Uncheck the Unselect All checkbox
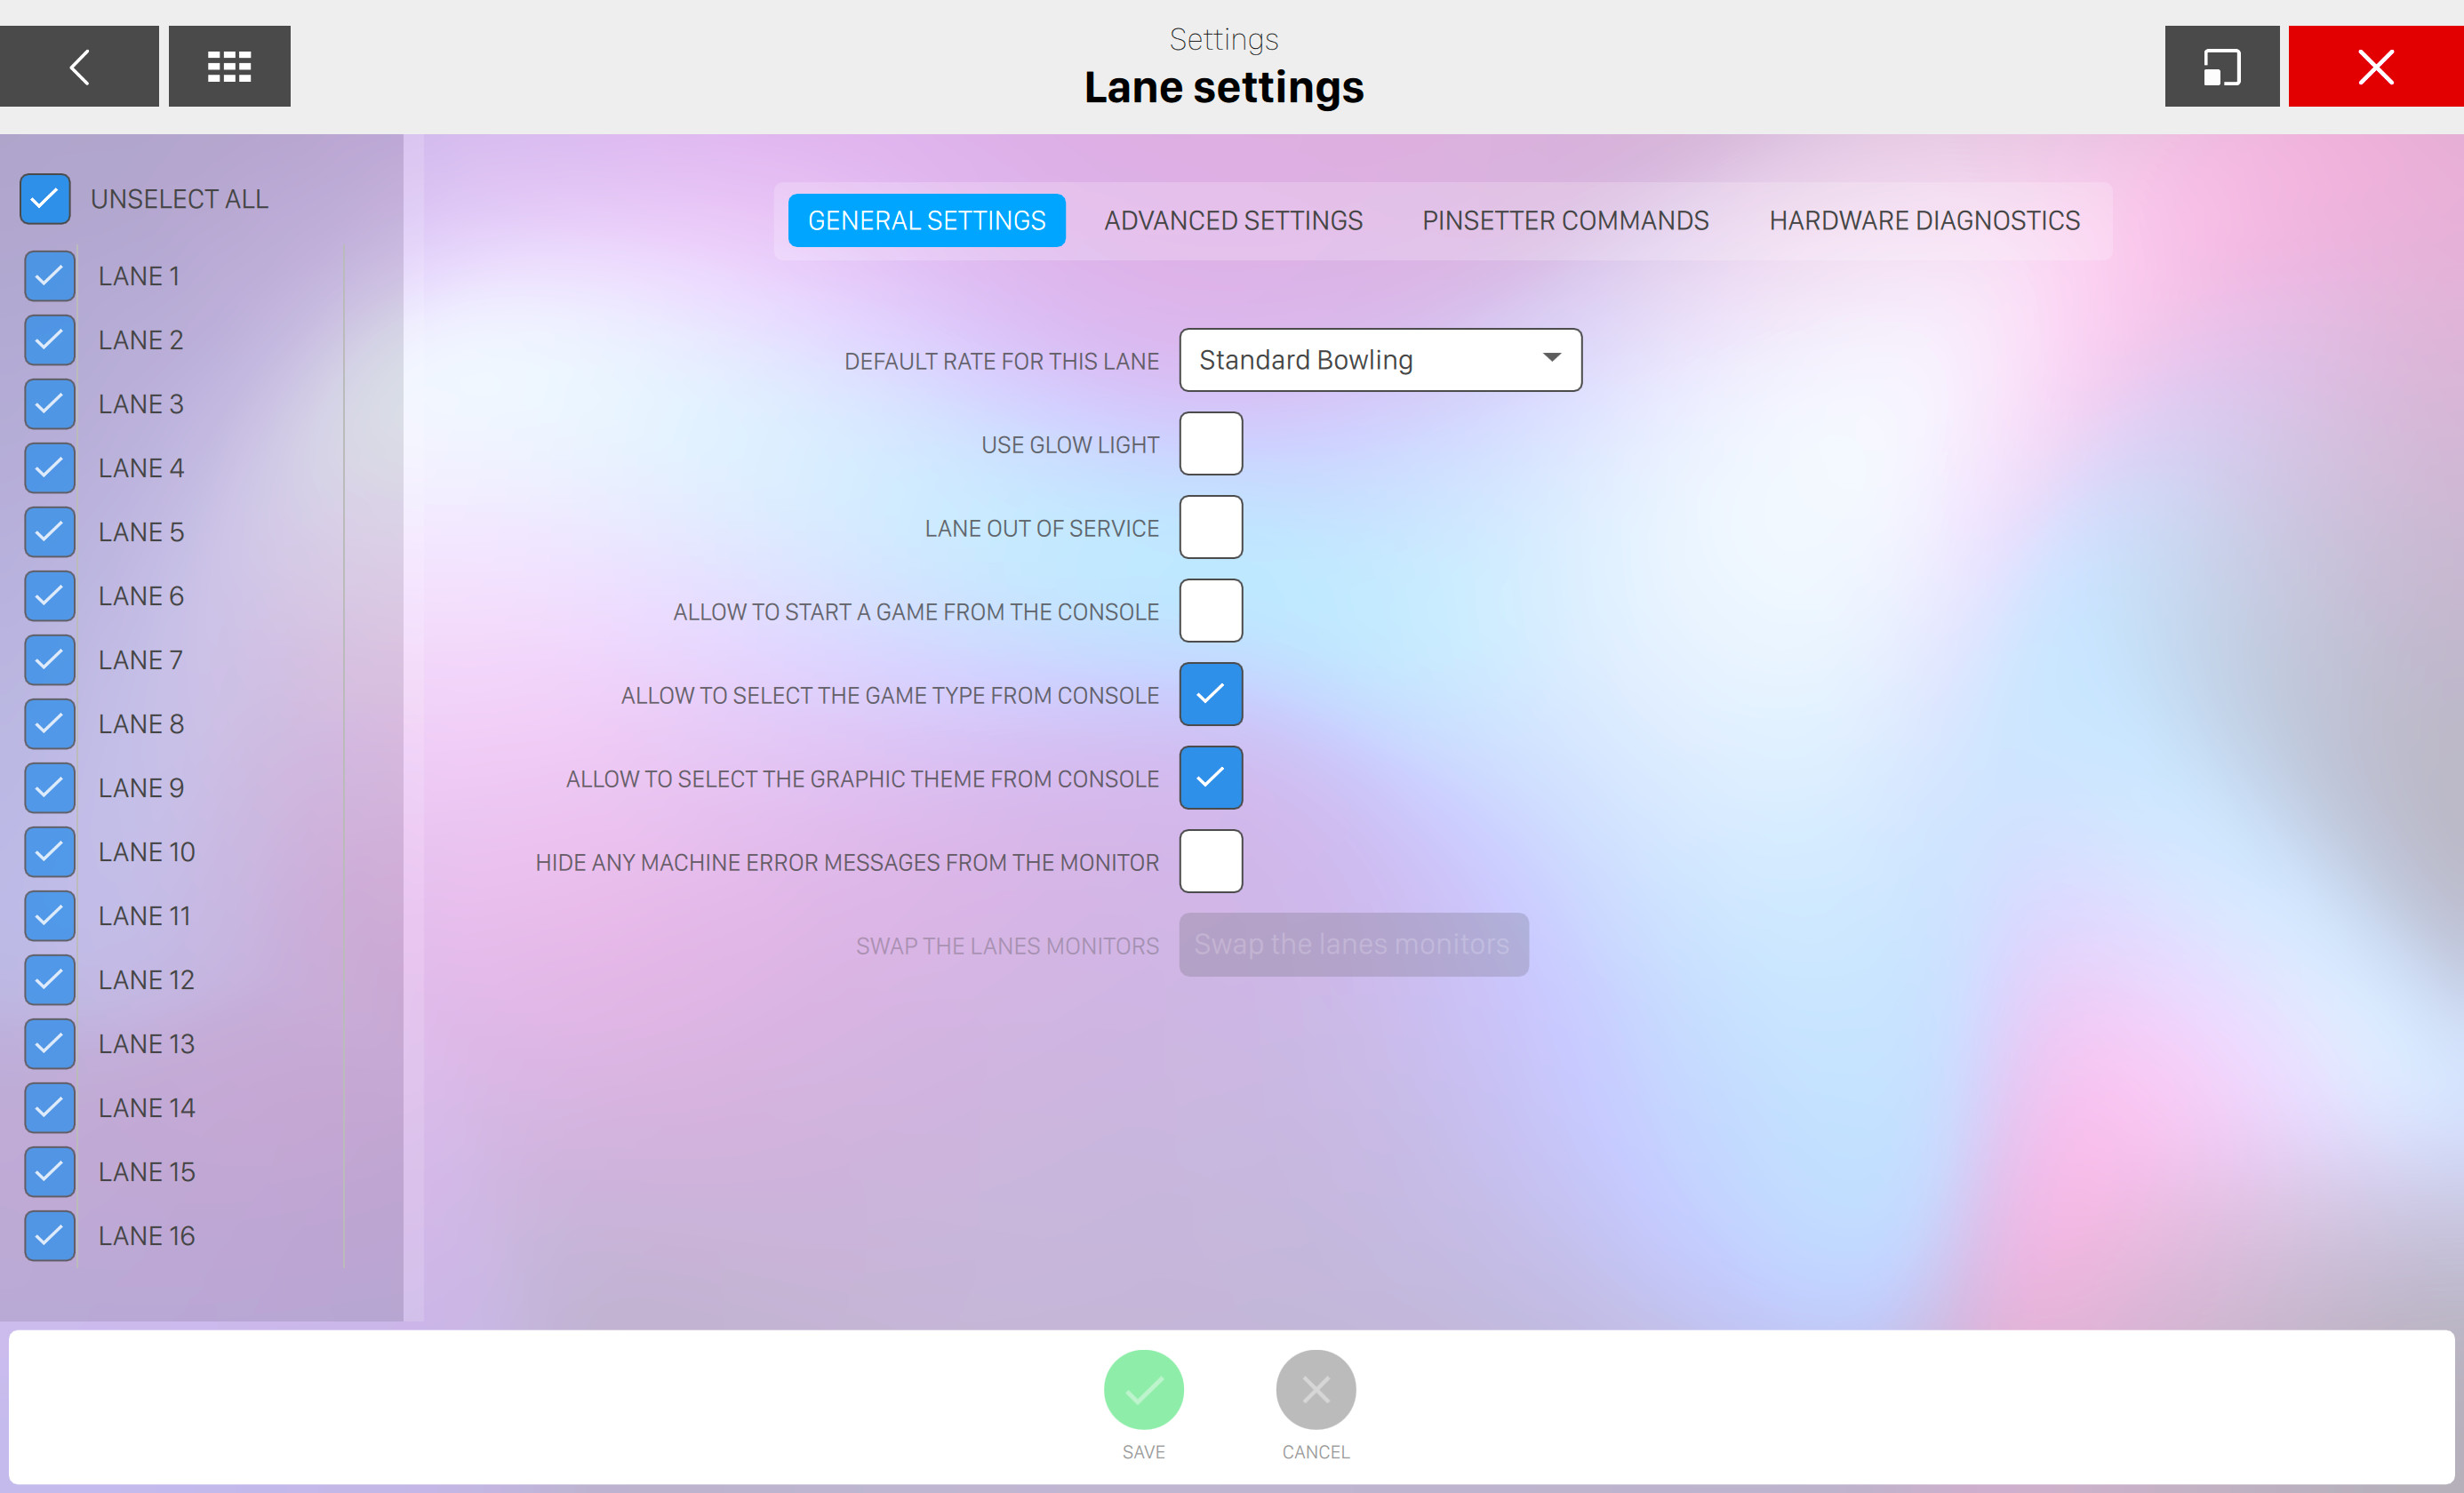This screenshot has height=1493, width=2464. click(45, 198)
